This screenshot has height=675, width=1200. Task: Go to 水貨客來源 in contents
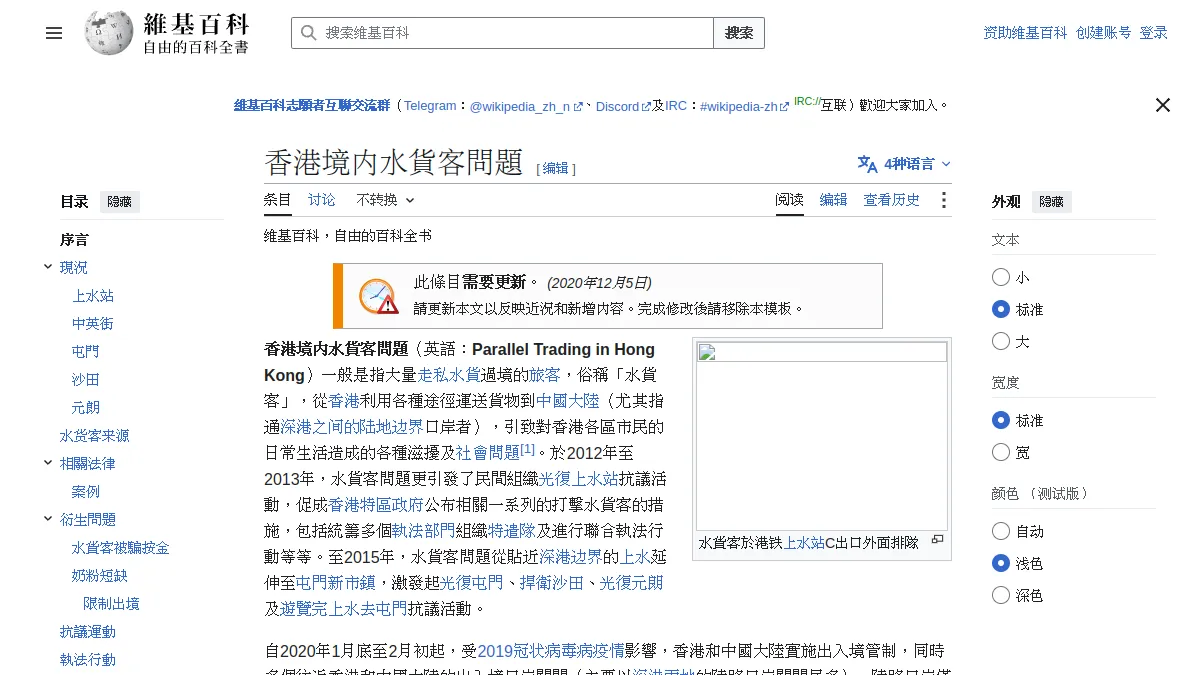tap(95, 436)
